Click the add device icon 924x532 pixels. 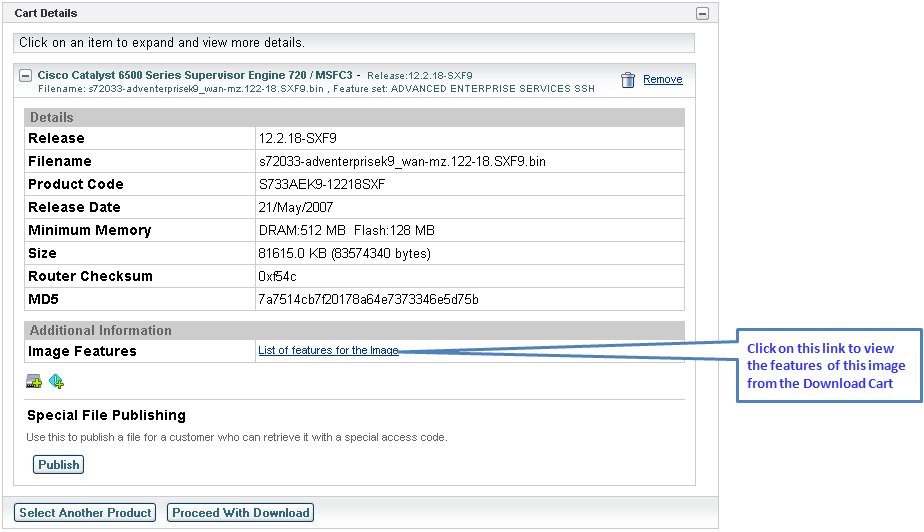coord(34,381)
